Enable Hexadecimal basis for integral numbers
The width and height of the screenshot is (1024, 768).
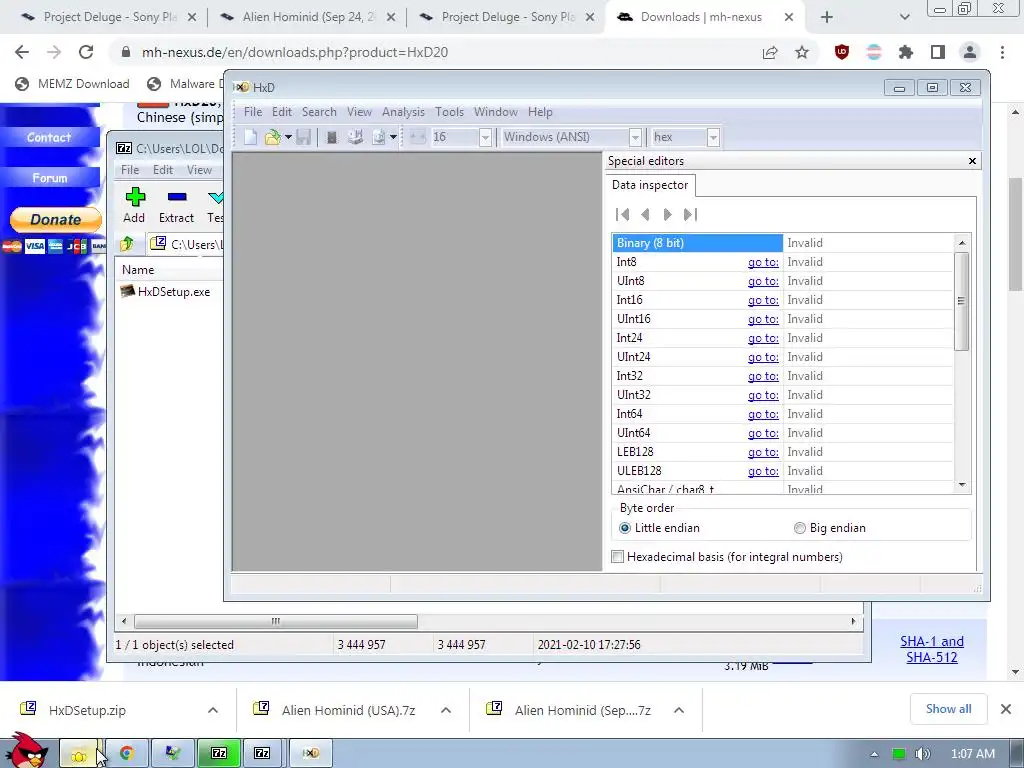[x=618, y=556]
